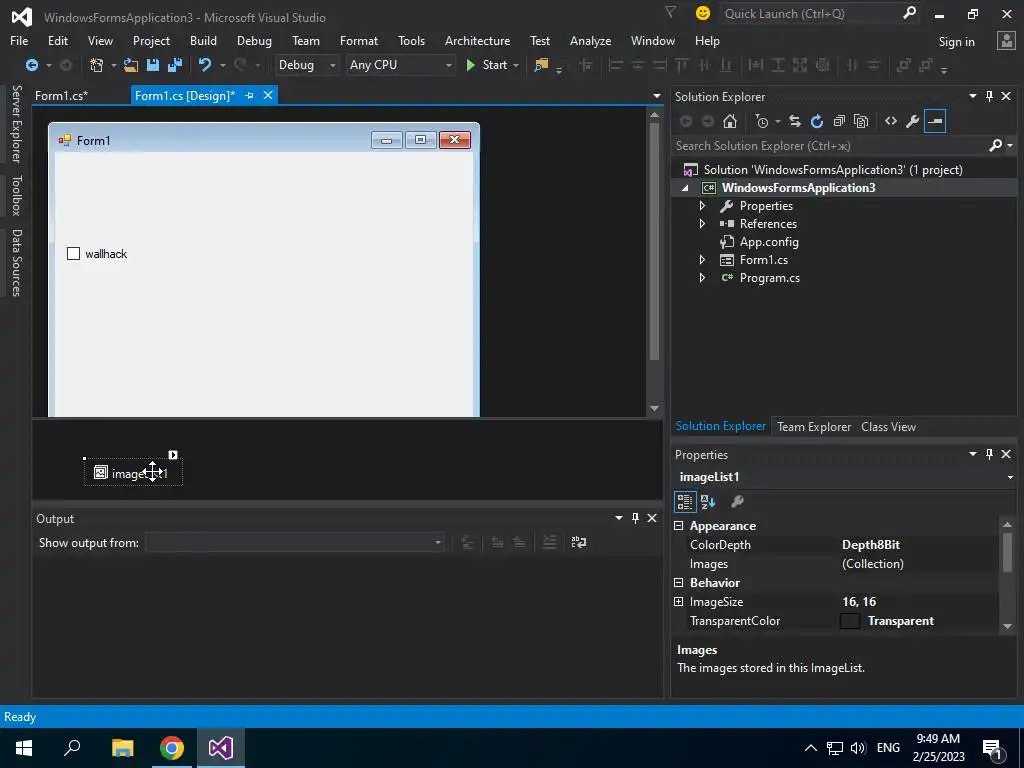Expand the Program.cs node
This screenshot has height=768, width=1024.
(x=702, y=278)
